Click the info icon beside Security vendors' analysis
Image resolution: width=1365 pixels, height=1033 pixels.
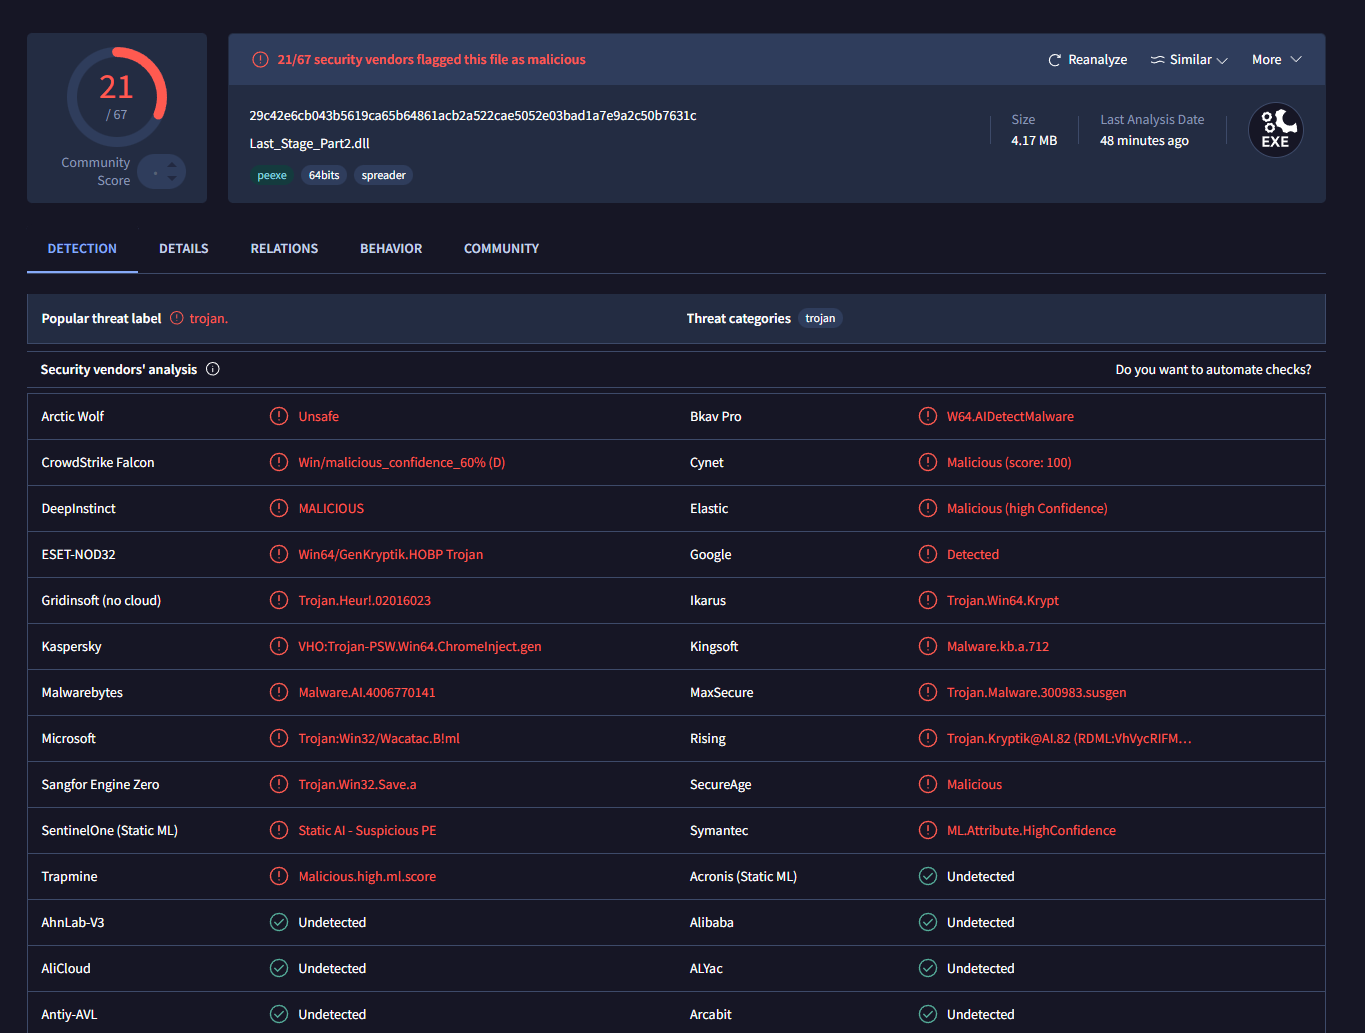213,369
